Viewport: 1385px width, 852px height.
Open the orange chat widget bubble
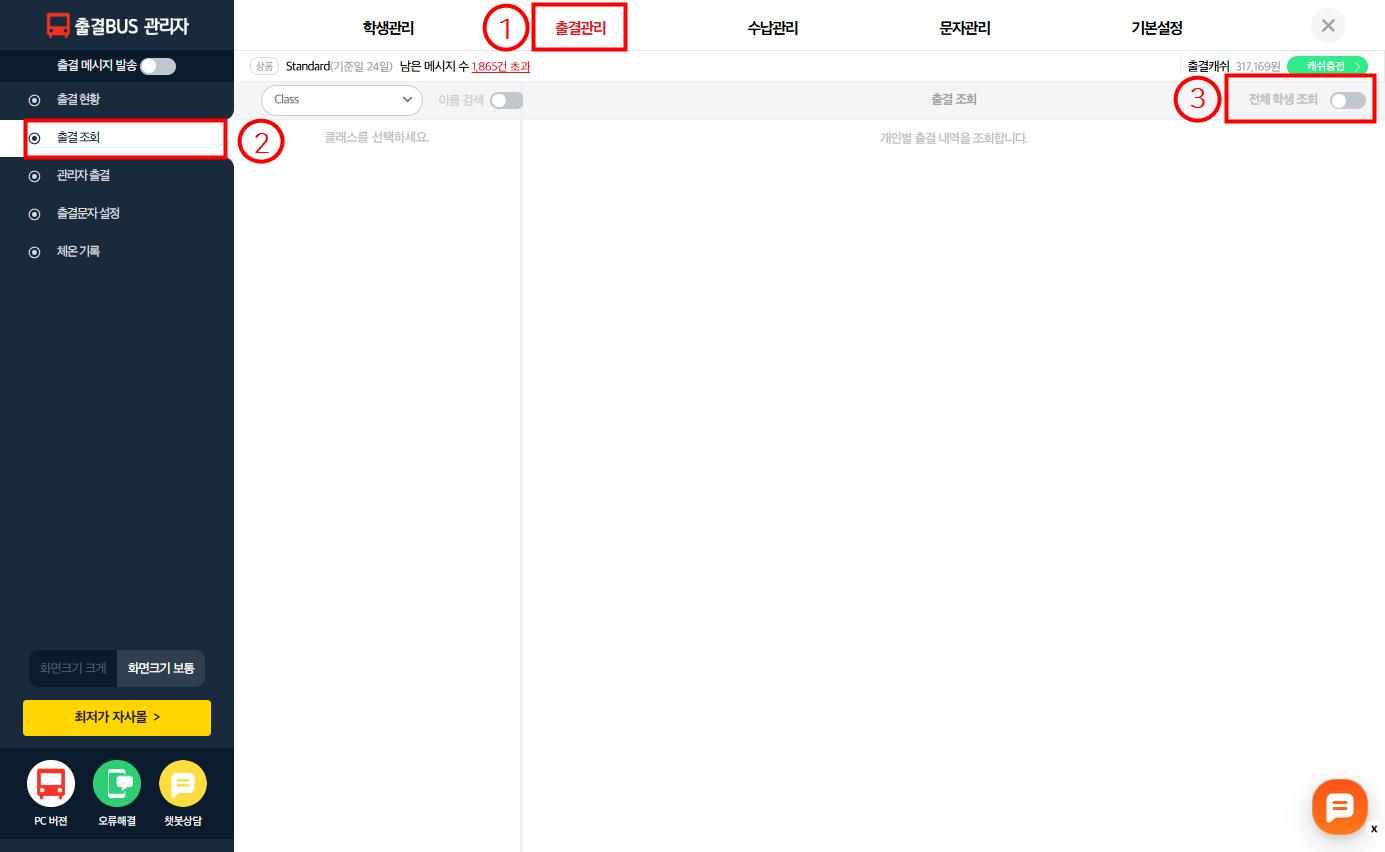[1339, 806]
